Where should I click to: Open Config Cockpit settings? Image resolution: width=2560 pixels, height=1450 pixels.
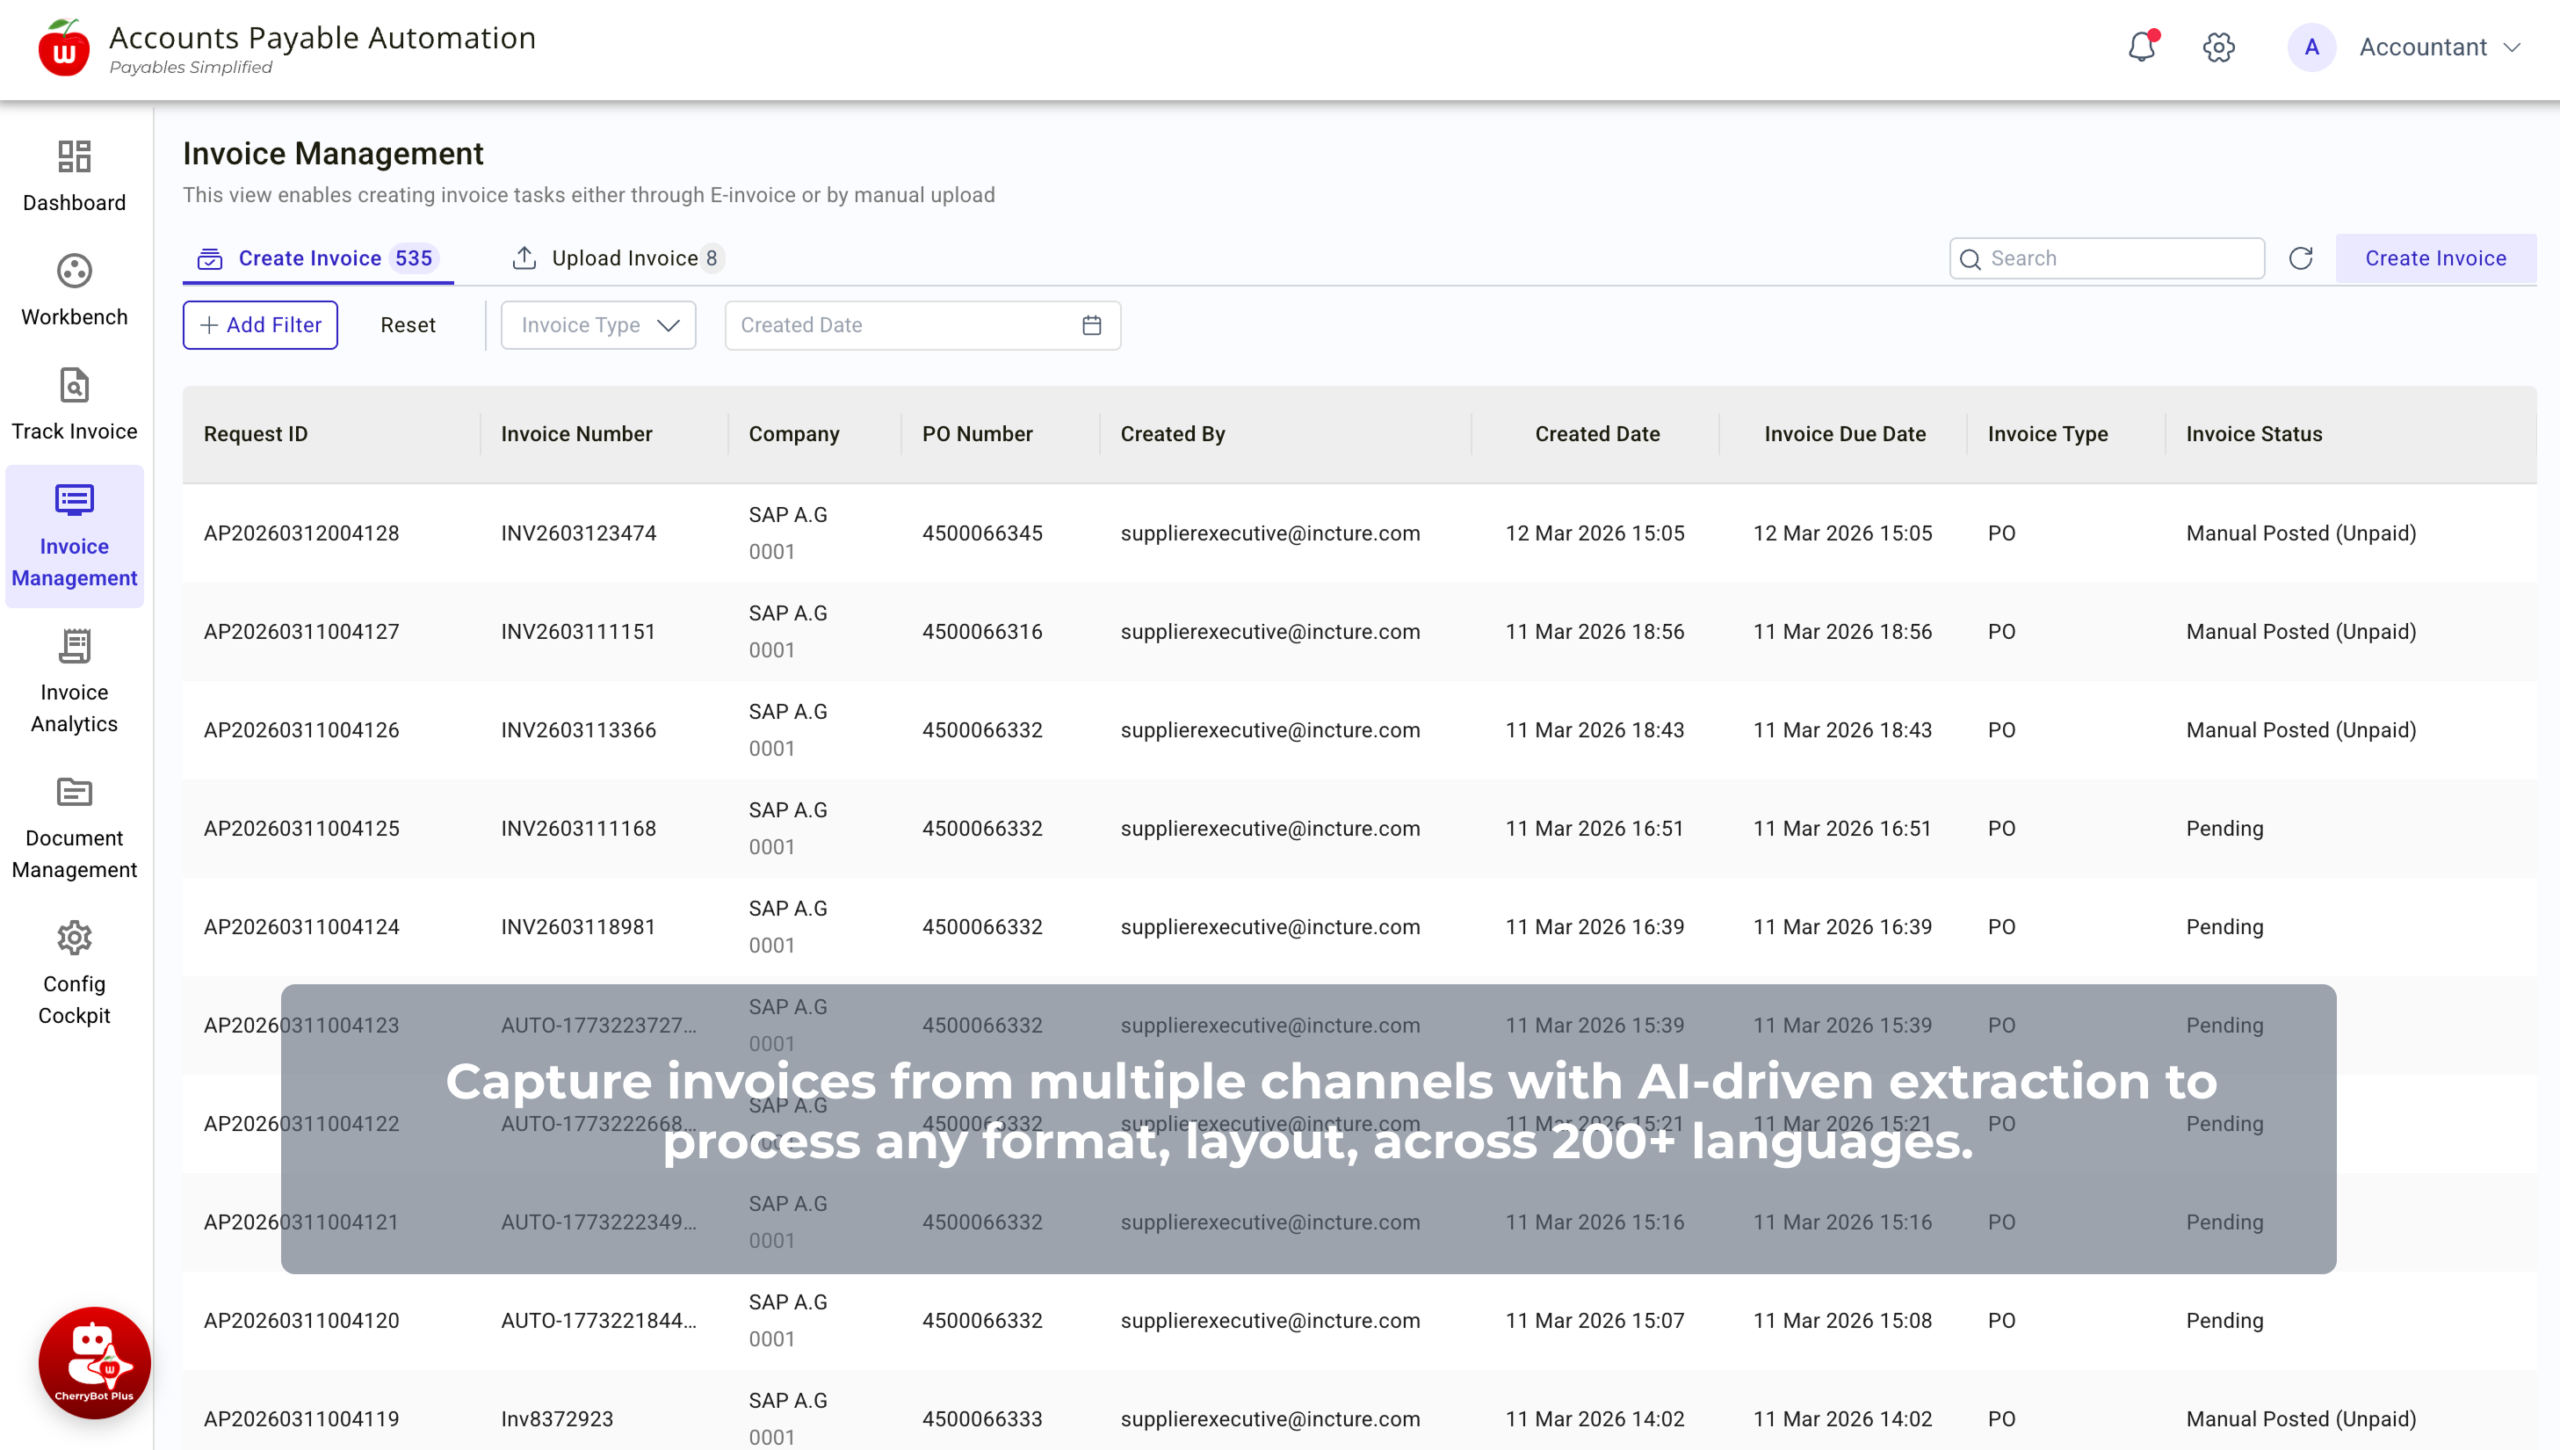click(74, 972)
